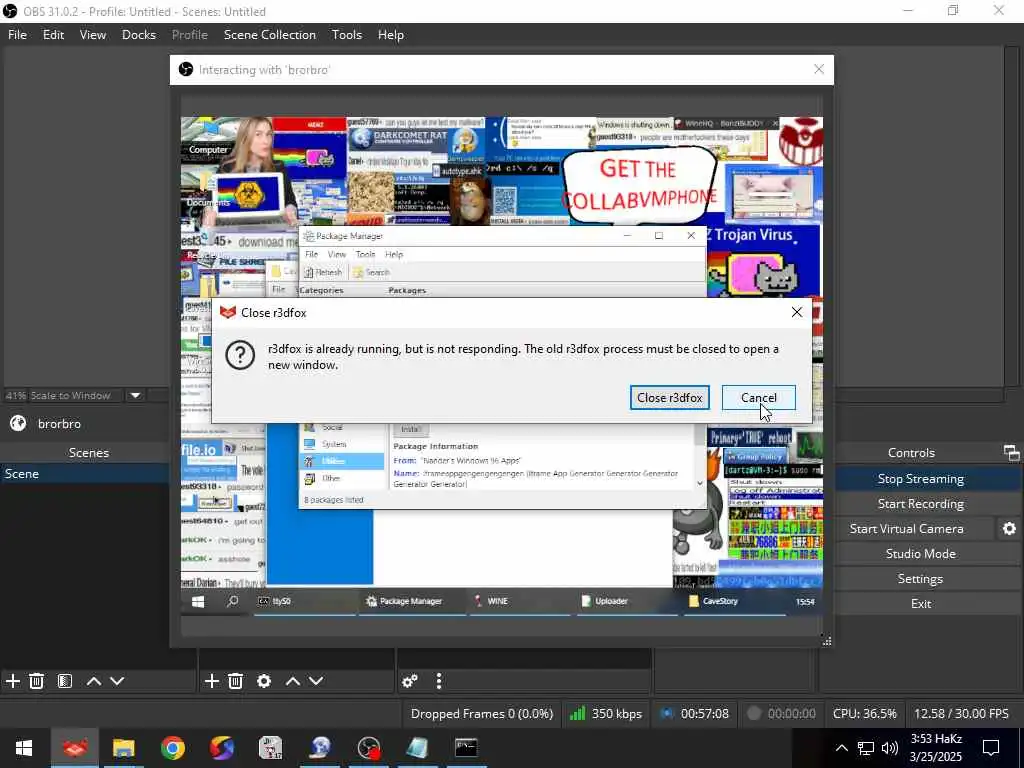Click Stop Streaming
Viewport: 1024px width, 768px height.
pos(920,479)
